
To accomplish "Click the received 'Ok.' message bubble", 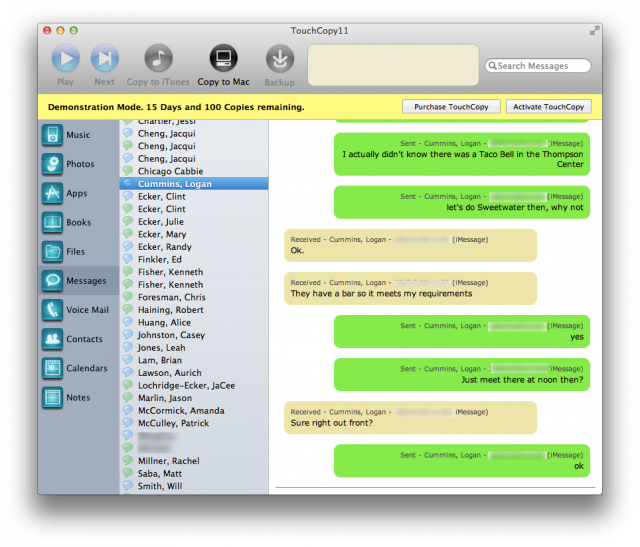I will pos(410,245).
